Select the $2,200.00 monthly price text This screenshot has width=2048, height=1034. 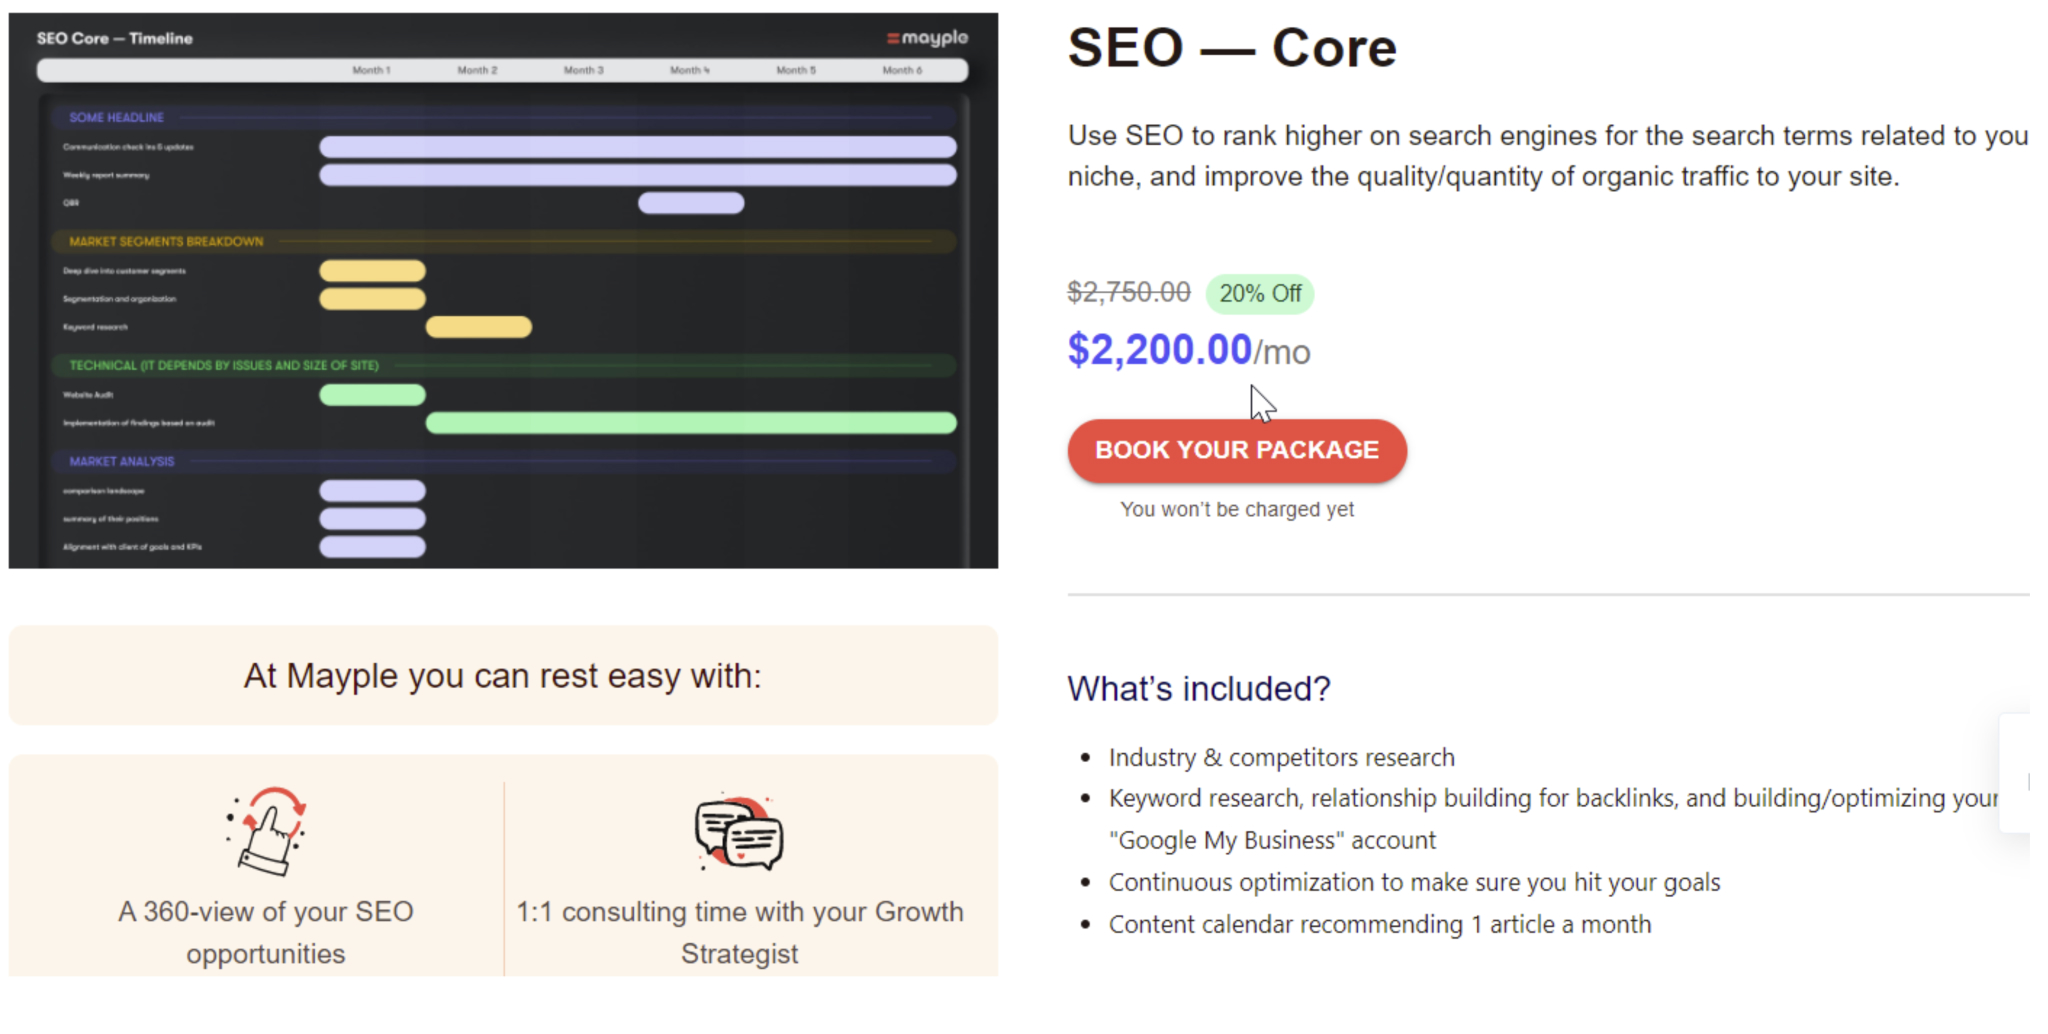point(1189,350)
